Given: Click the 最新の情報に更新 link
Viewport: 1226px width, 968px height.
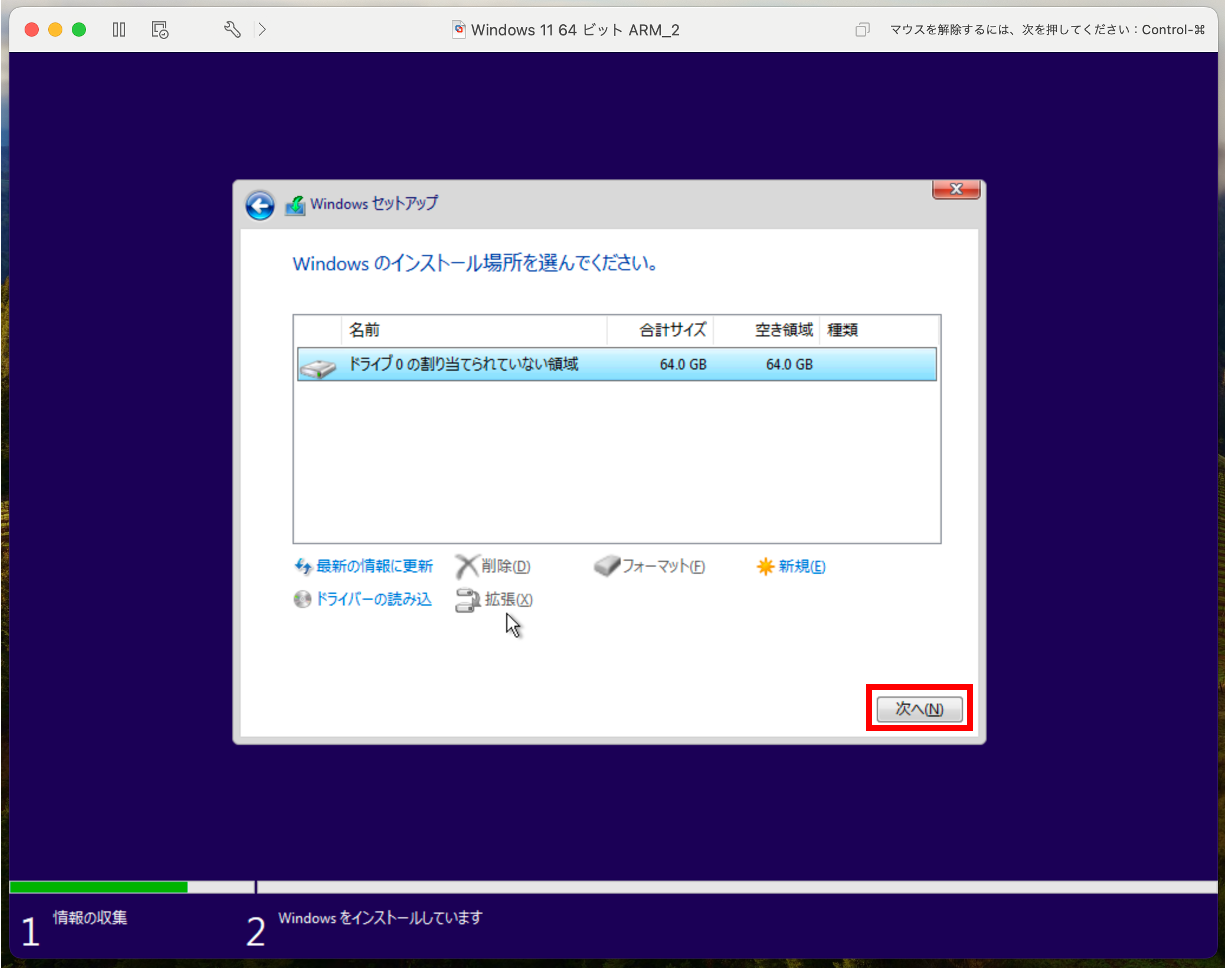Looking at the screenshot, I should (375, 567).
